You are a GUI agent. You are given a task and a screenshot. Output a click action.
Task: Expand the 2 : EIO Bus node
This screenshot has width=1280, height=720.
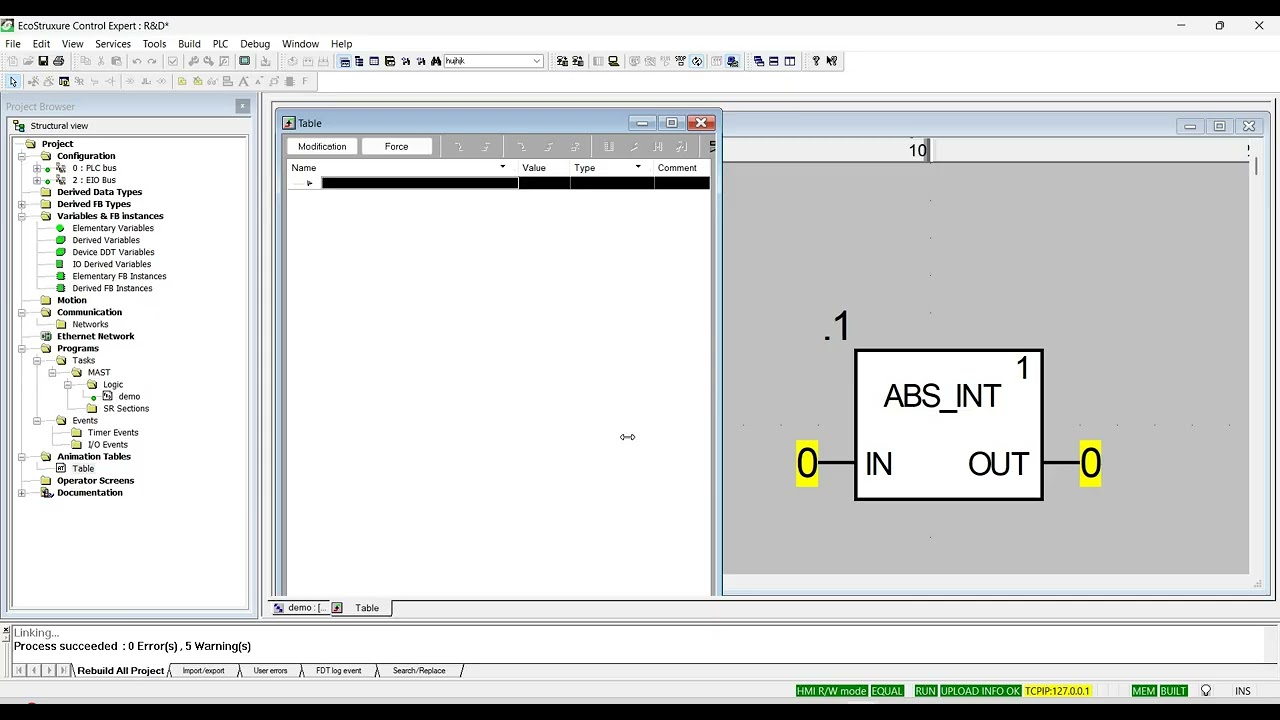coord(37,180)
